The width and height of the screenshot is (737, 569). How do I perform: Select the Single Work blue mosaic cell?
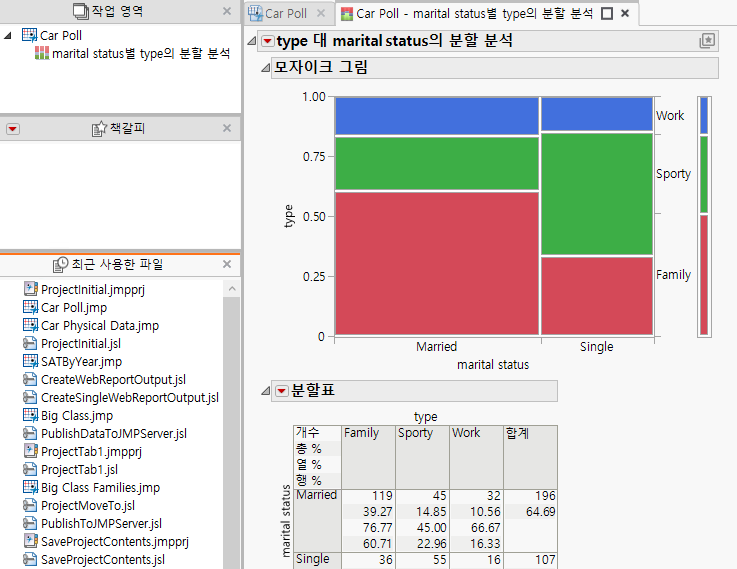[597, 114]
